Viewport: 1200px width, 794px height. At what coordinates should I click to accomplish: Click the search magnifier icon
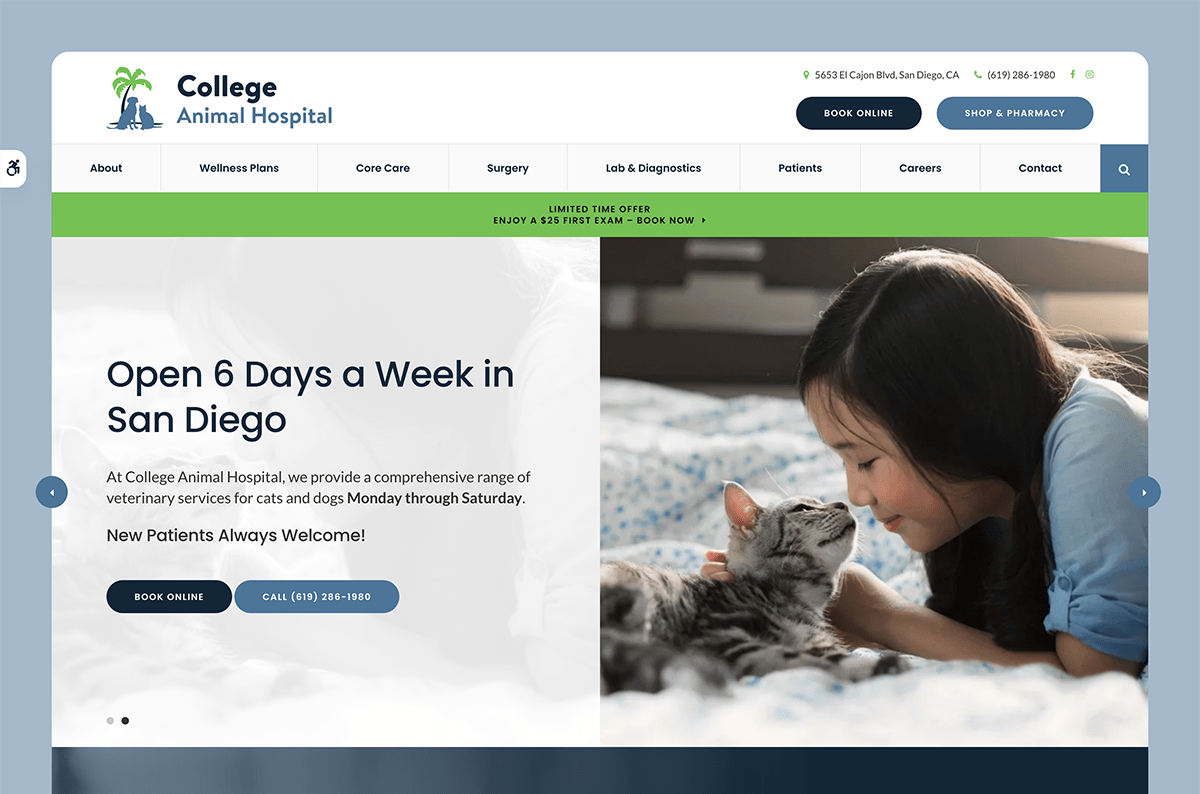click(1124, 169)
